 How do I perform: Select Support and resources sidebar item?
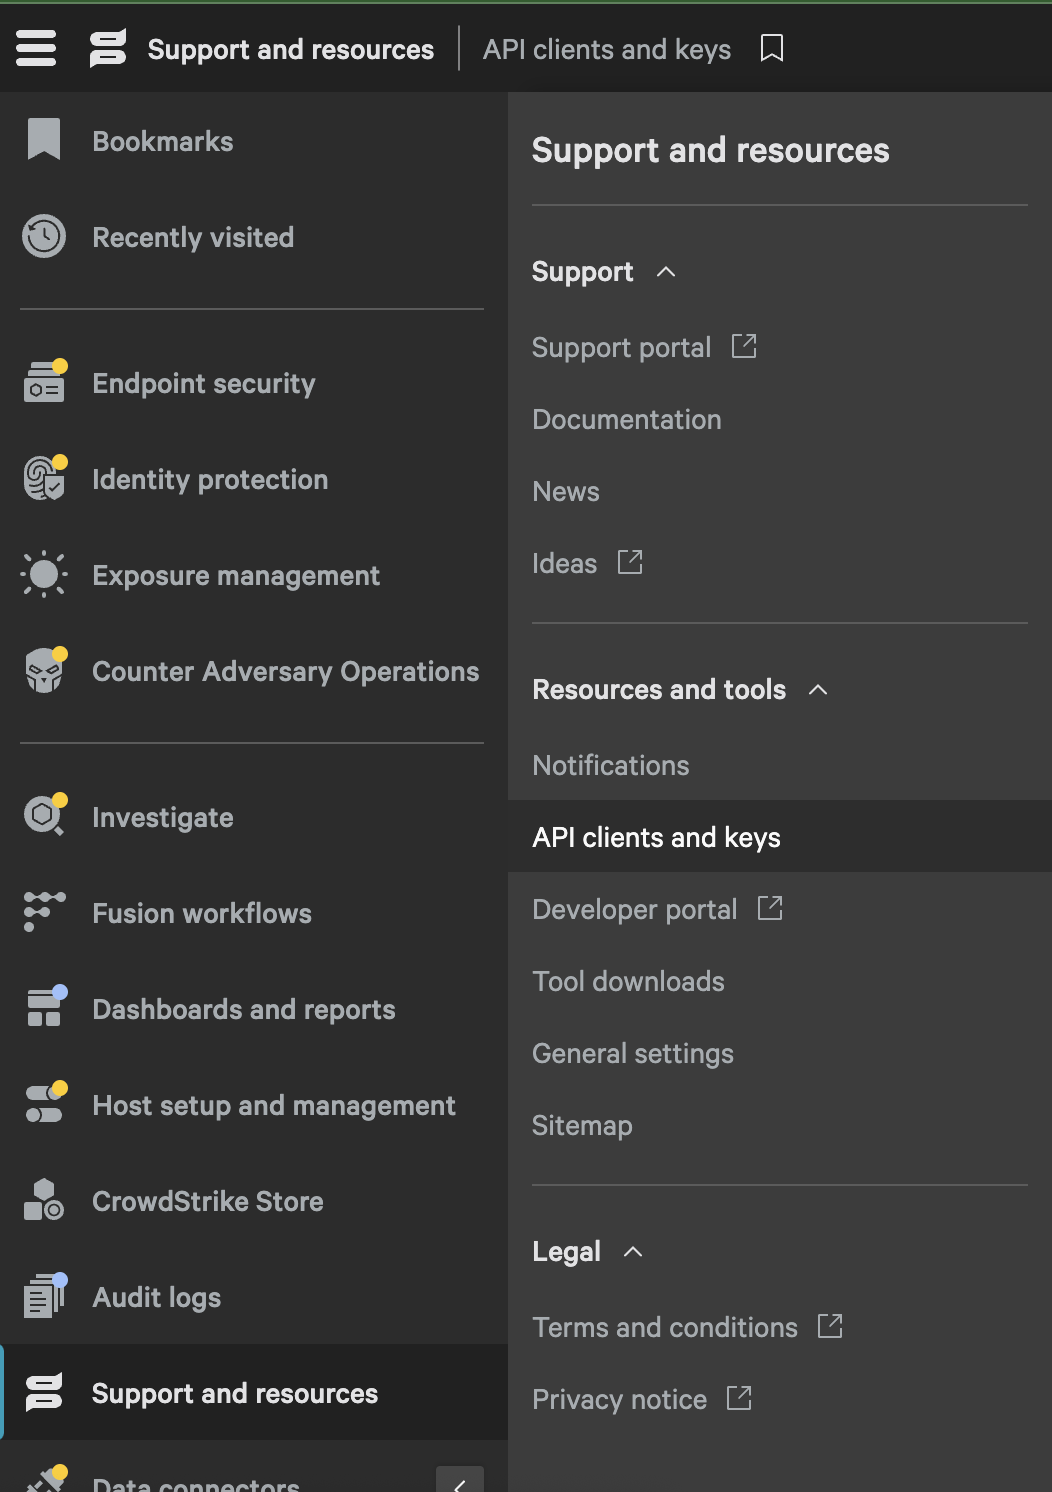(254, 1392)
